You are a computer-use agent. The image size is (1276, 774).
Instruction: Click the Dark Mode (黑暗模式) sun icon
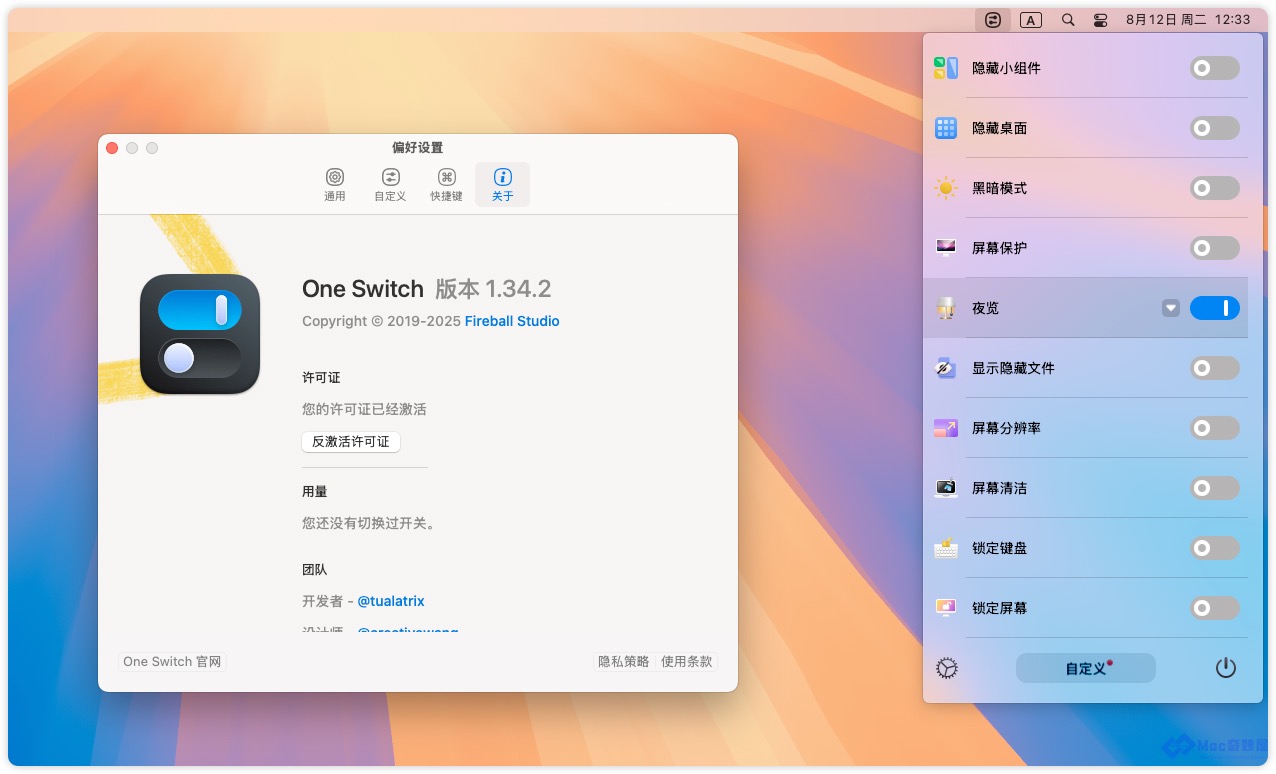pyautogui.click(x=946, y=188)
